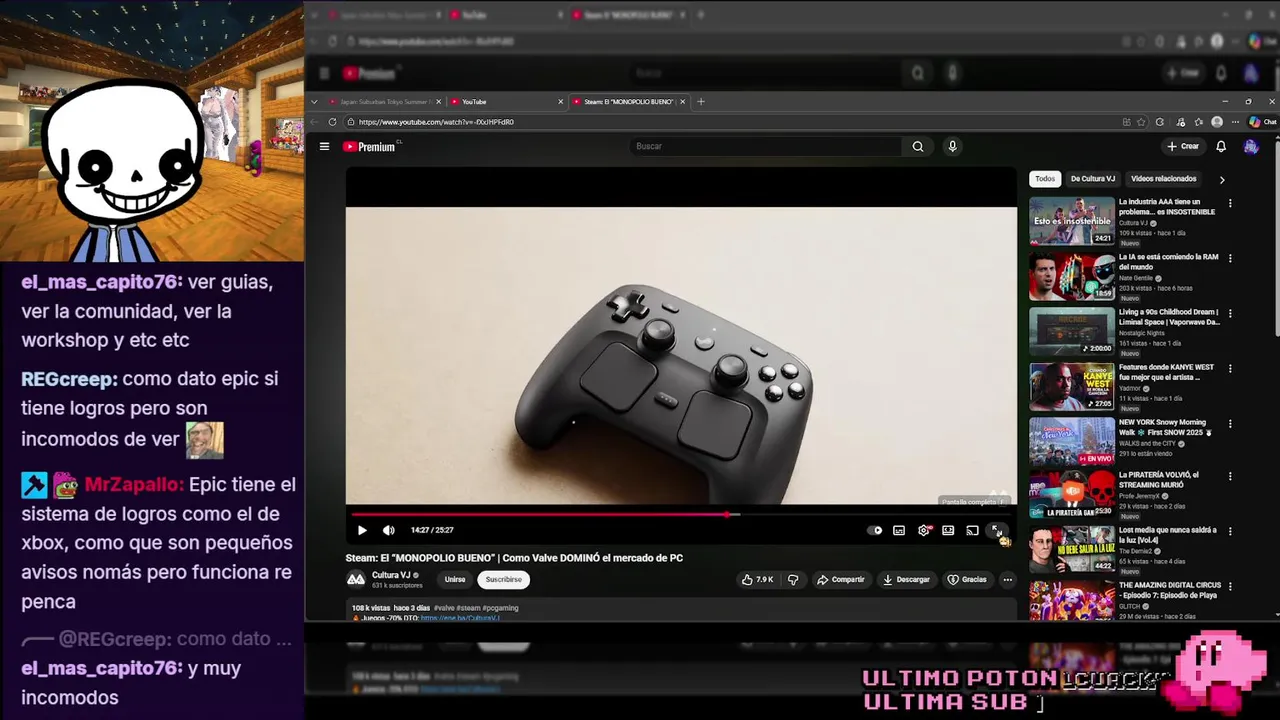Seek using the red video progress bar
The width and height of the screenshot is (1280, 720).
click(681, 514)
